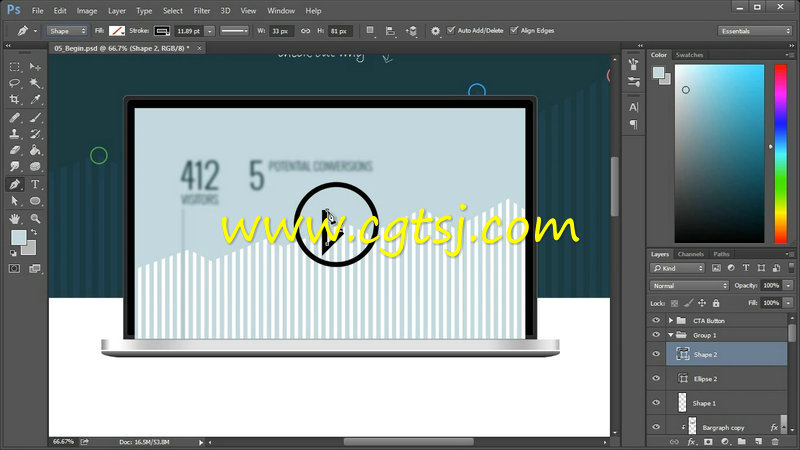Select the Eraser tool
The width and height of the screenshot is (800, 450).
[14, 151]
